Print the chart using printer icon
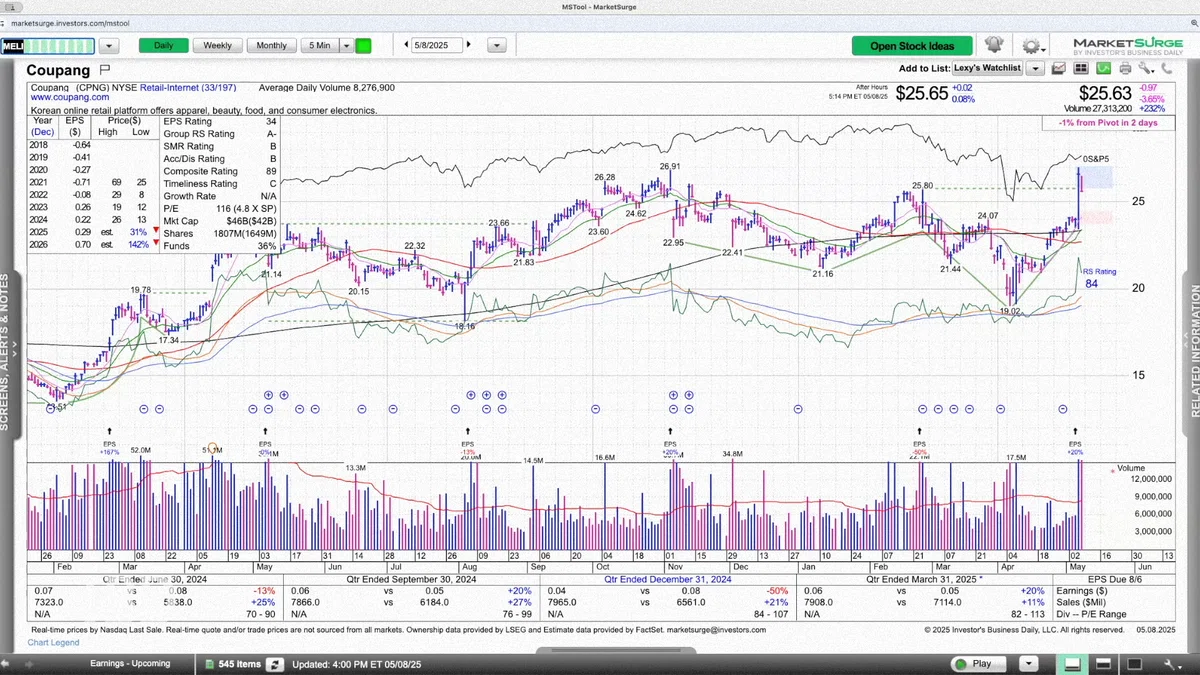1200x675 pixels. [1125, 68]
